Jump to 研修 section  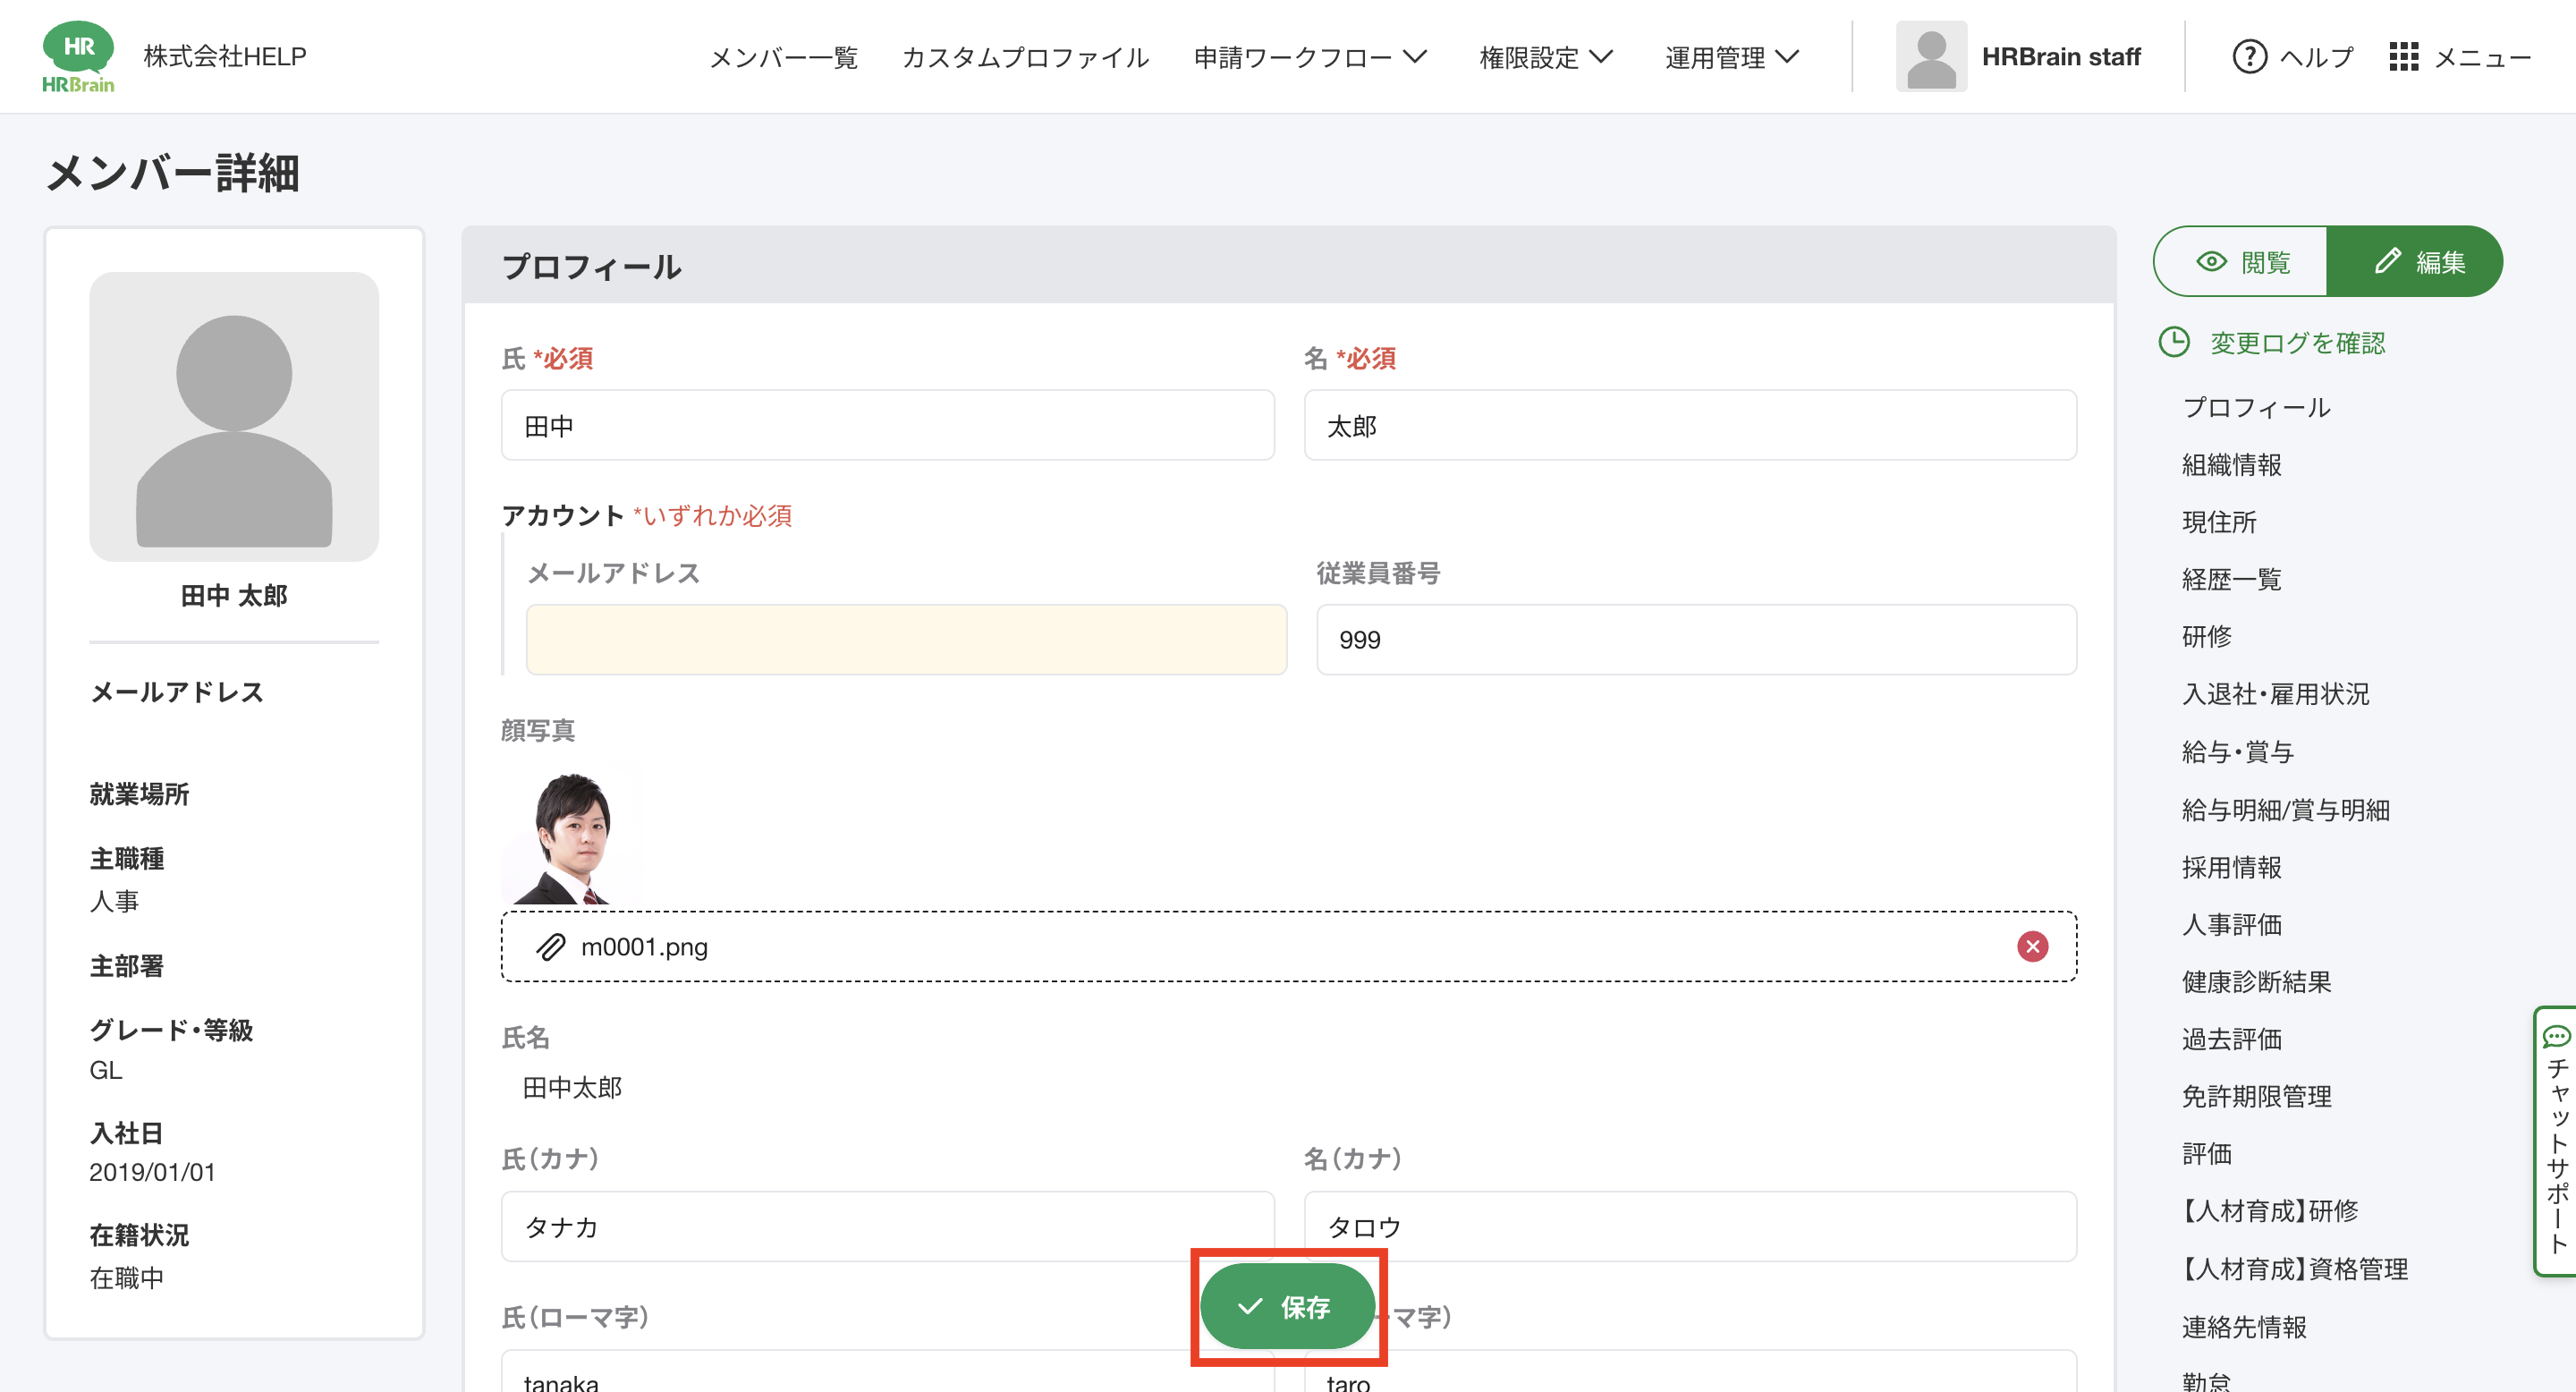pos(2206,636)
